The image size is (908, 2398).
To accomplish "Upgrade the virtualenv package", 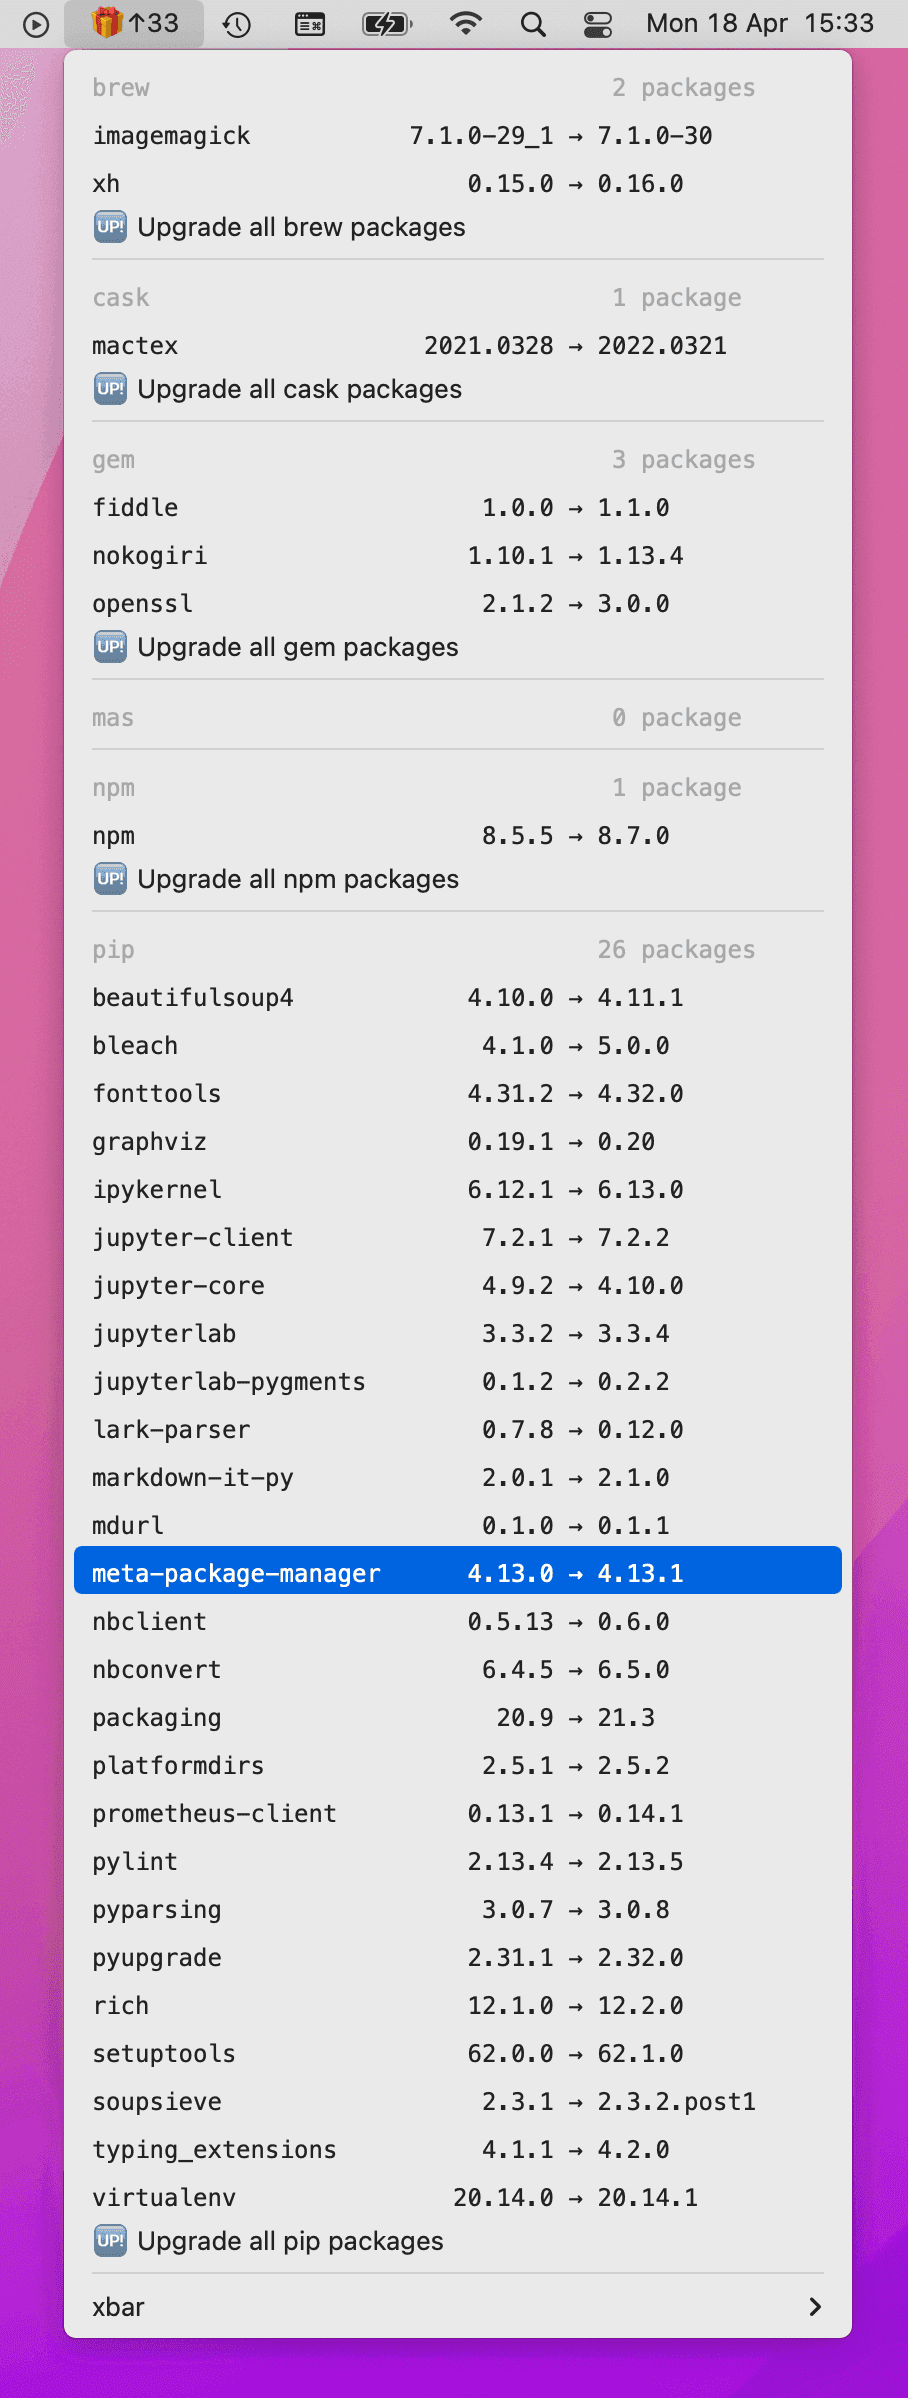I will tap(458, 2198).
